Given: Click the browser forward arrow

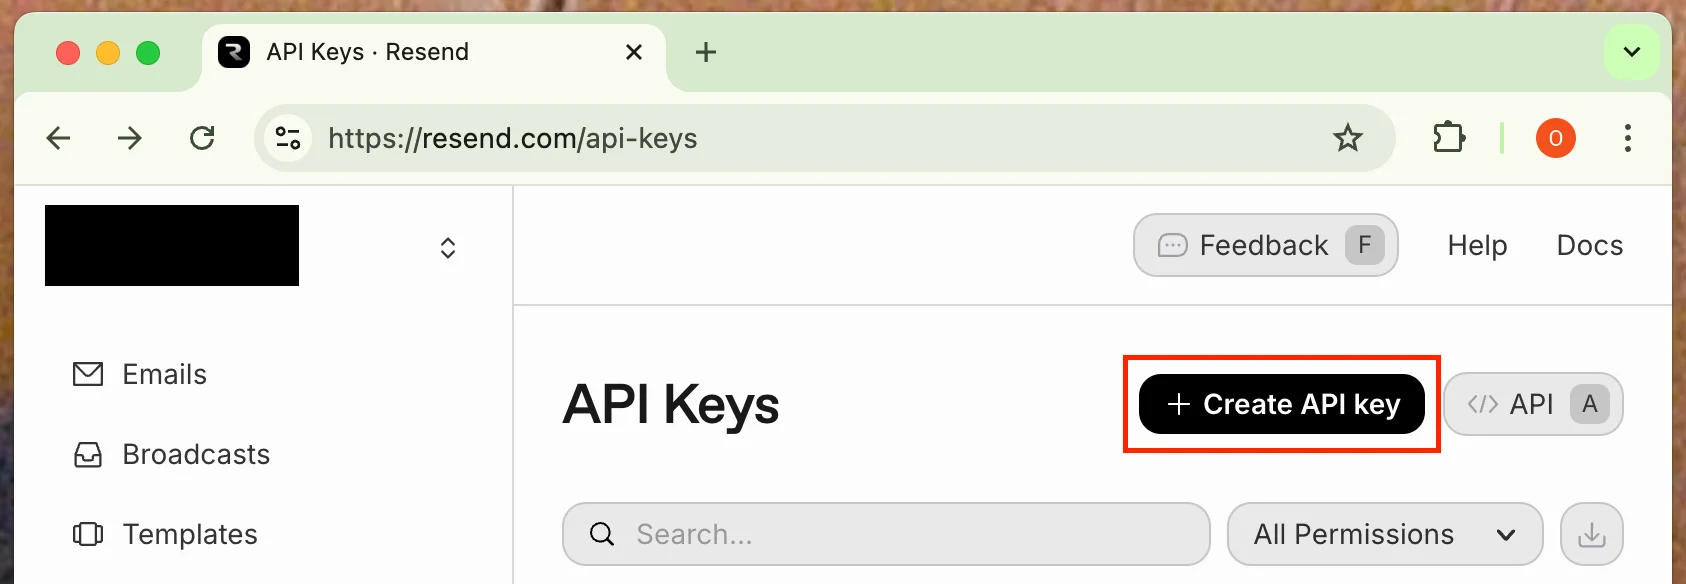Looking at the screenshot, I should pyautogui.click(x=130, y=138).
